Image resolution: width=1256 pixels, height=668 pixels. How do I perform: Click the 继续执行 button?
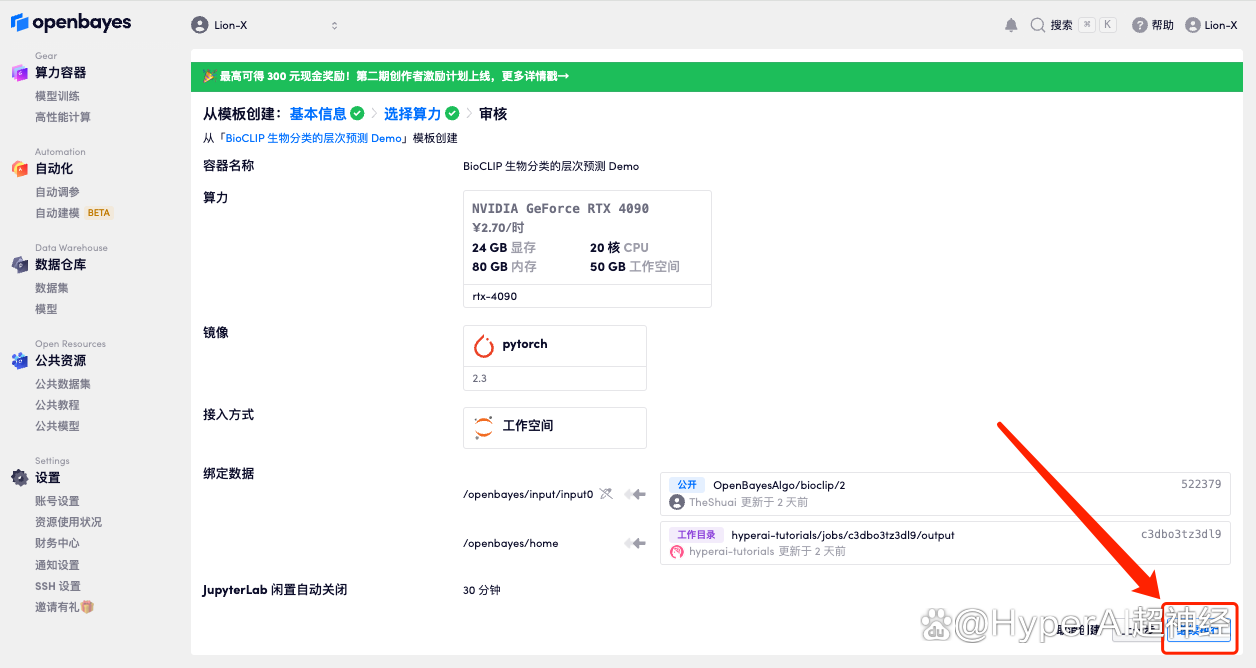pos(1200,630)
